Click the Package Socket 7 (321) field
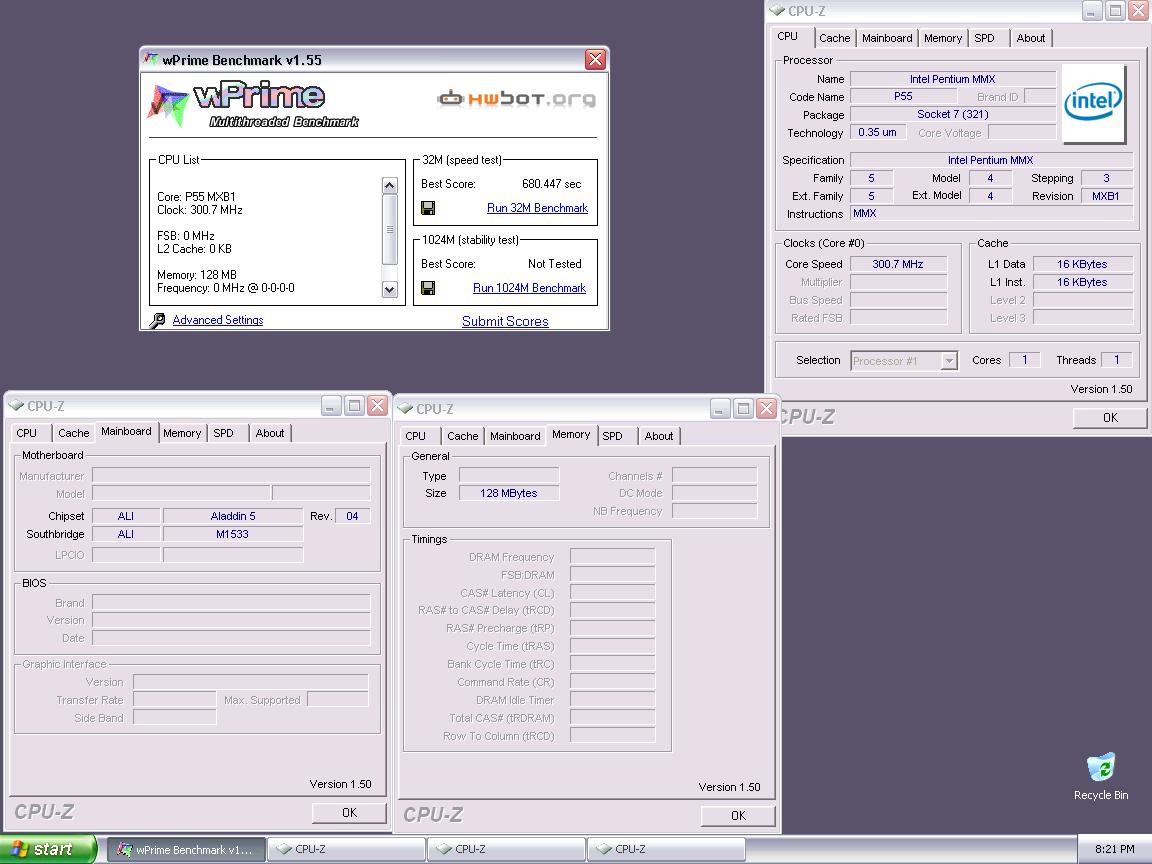The width and height of the screenshot is (1152, 864). (x=952, y=115)
